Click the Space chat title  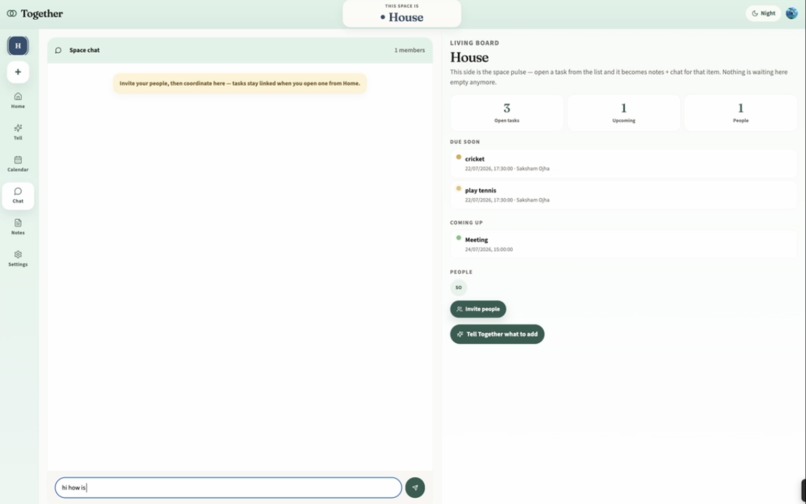(x=84, y=50)
